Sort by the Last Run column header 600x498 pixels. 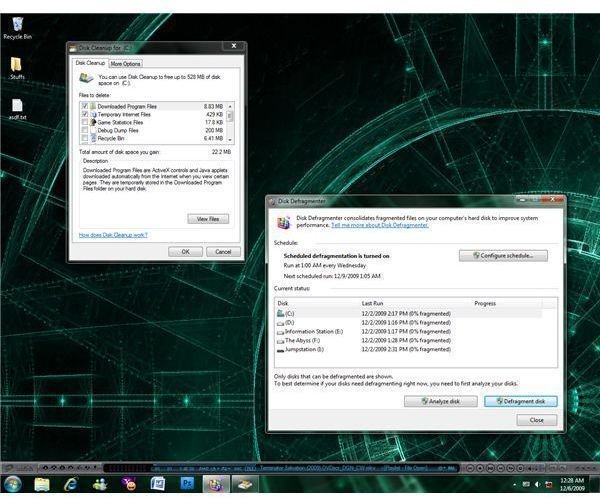tap(416, 303)
